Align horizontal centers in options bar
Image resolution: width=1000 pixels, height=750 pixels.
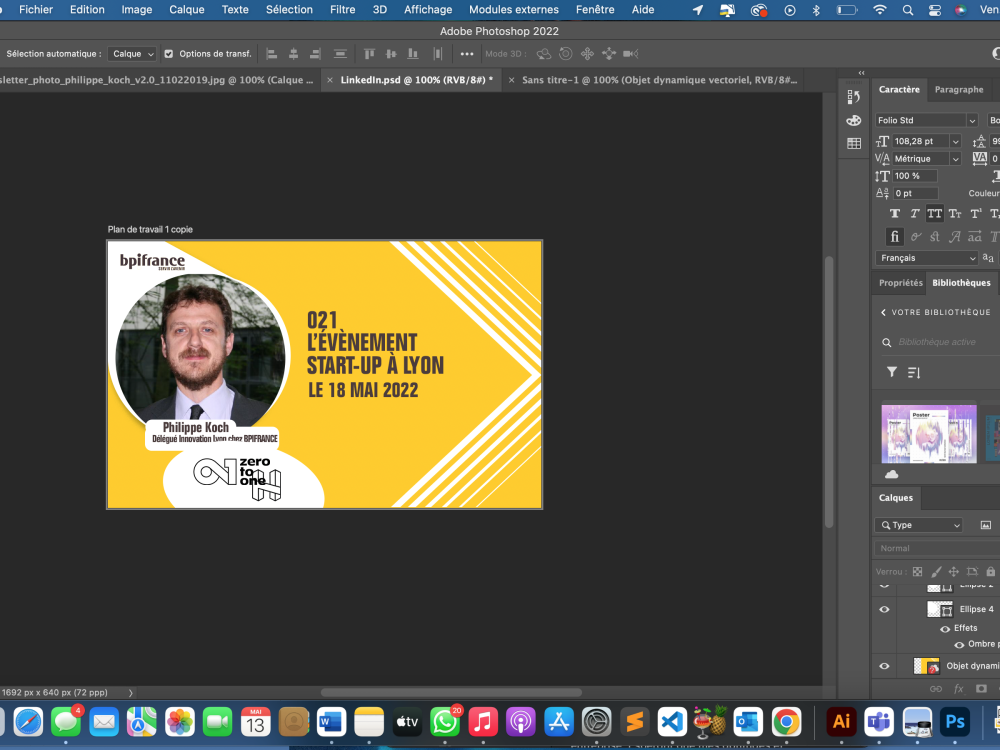click(x=293, y=54)
